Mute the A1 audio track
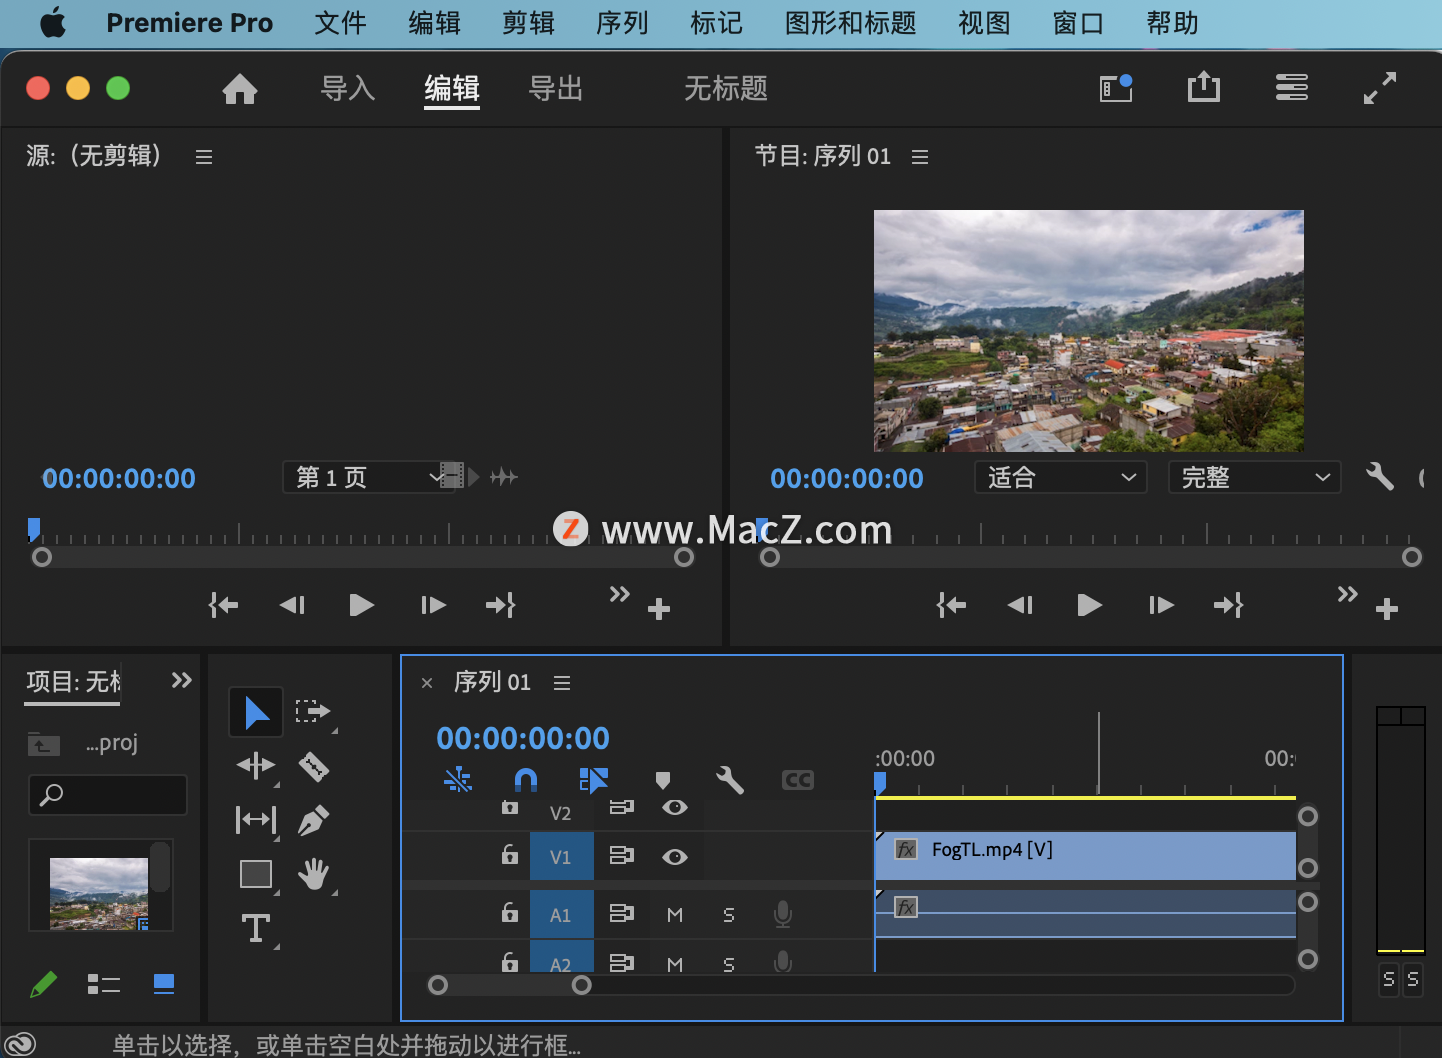 (x=675, y=913)
